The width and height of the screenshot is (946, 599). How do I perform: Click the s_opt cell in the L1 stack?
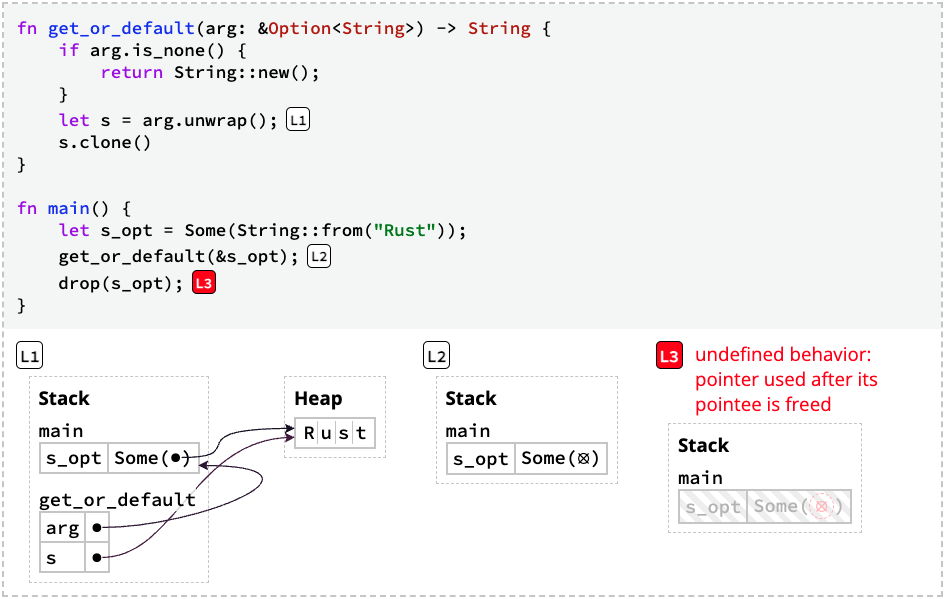(x=74, y=458)
